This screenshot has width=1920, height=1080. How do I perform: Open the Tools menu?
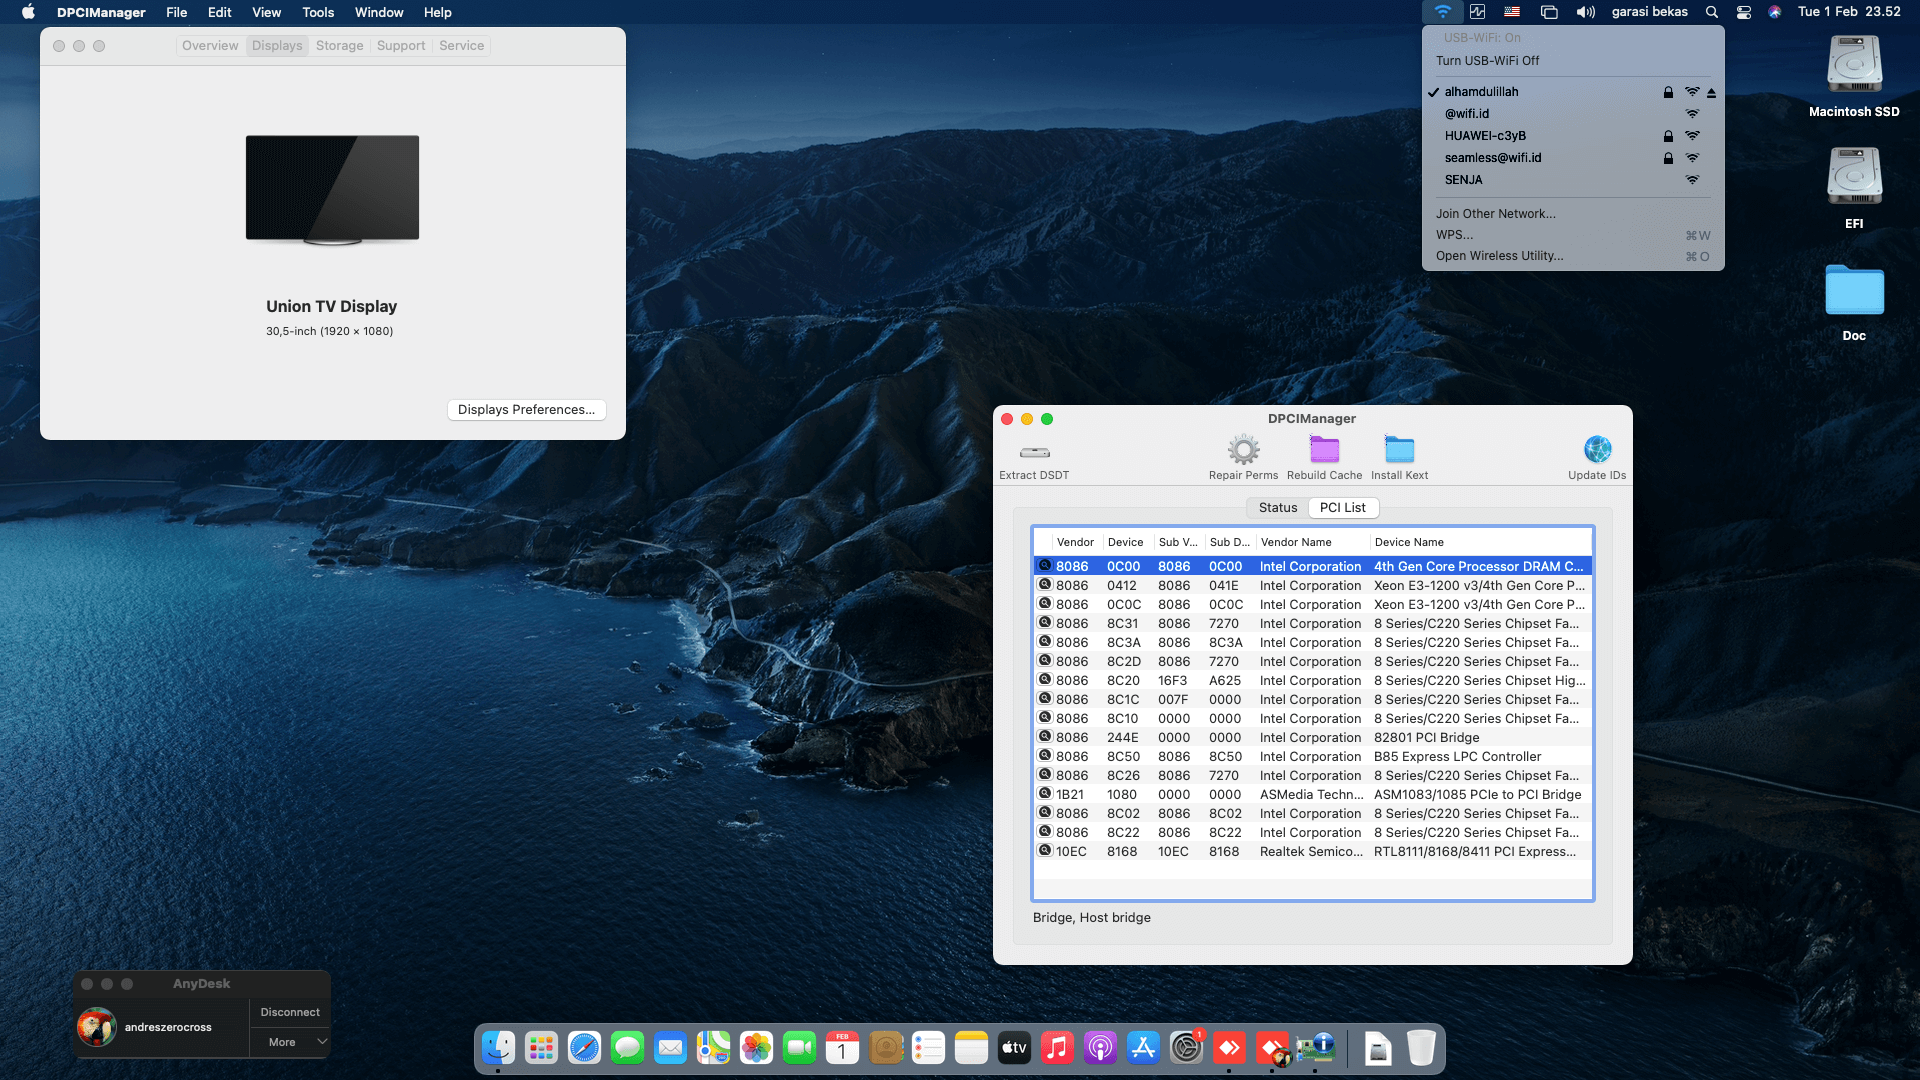point(317,12)
